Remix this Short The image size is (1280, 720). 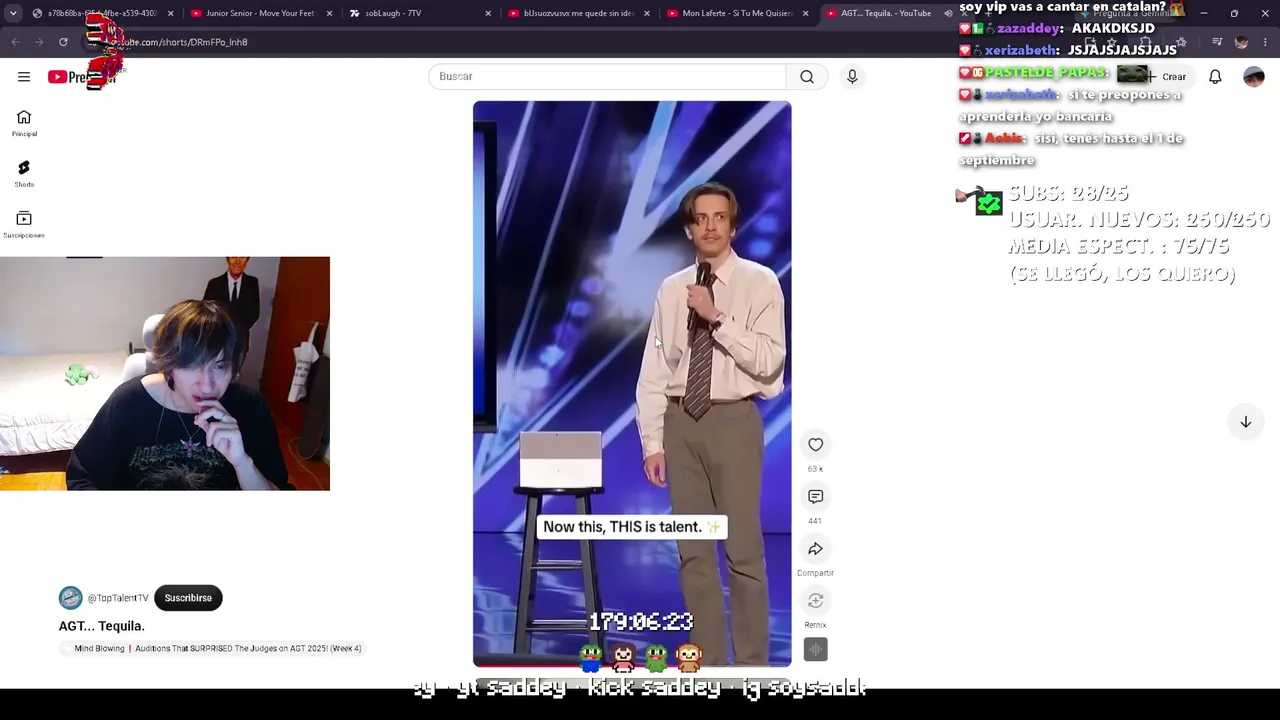click(x=816, y=601)
